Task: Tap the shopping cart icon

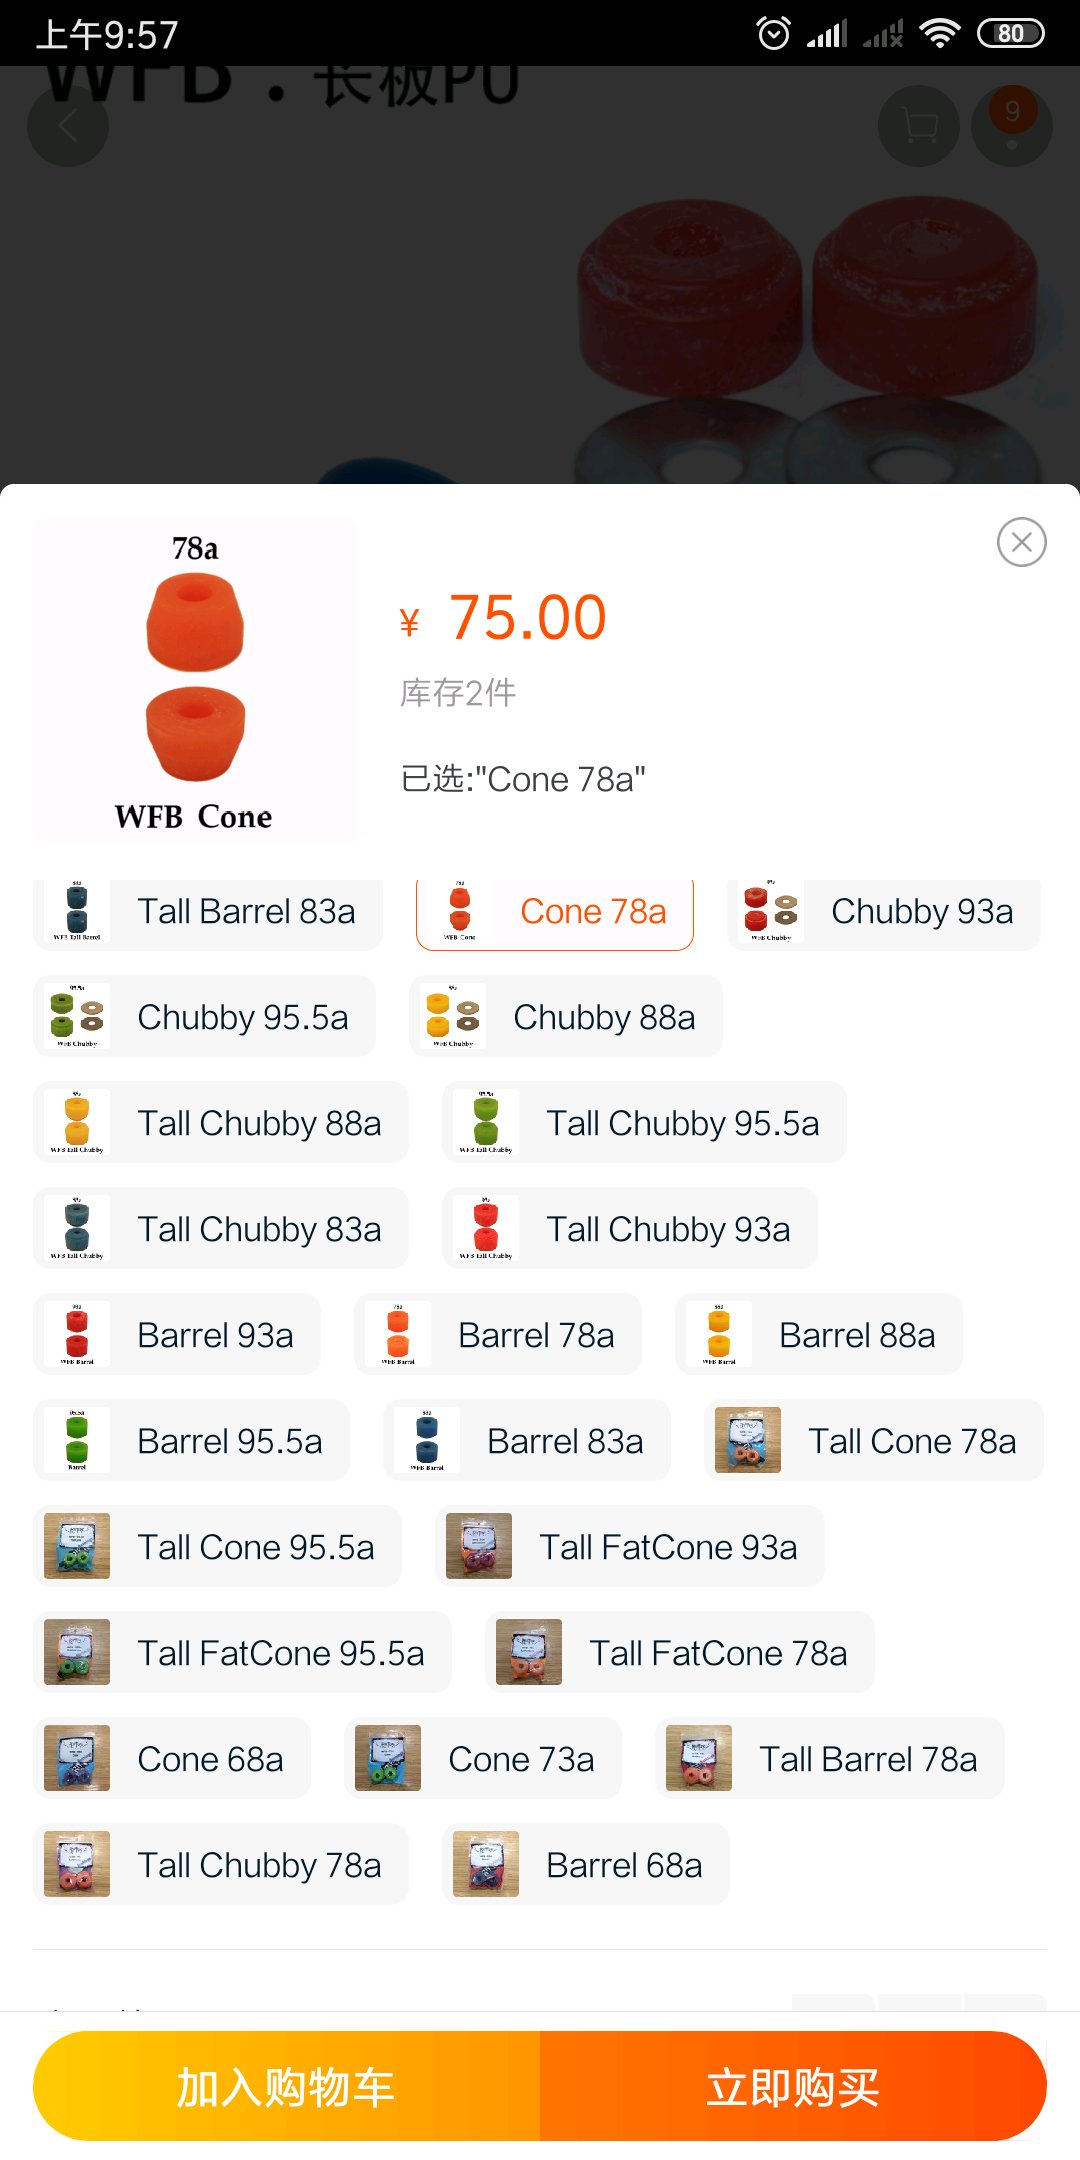Action: [918, 126]
